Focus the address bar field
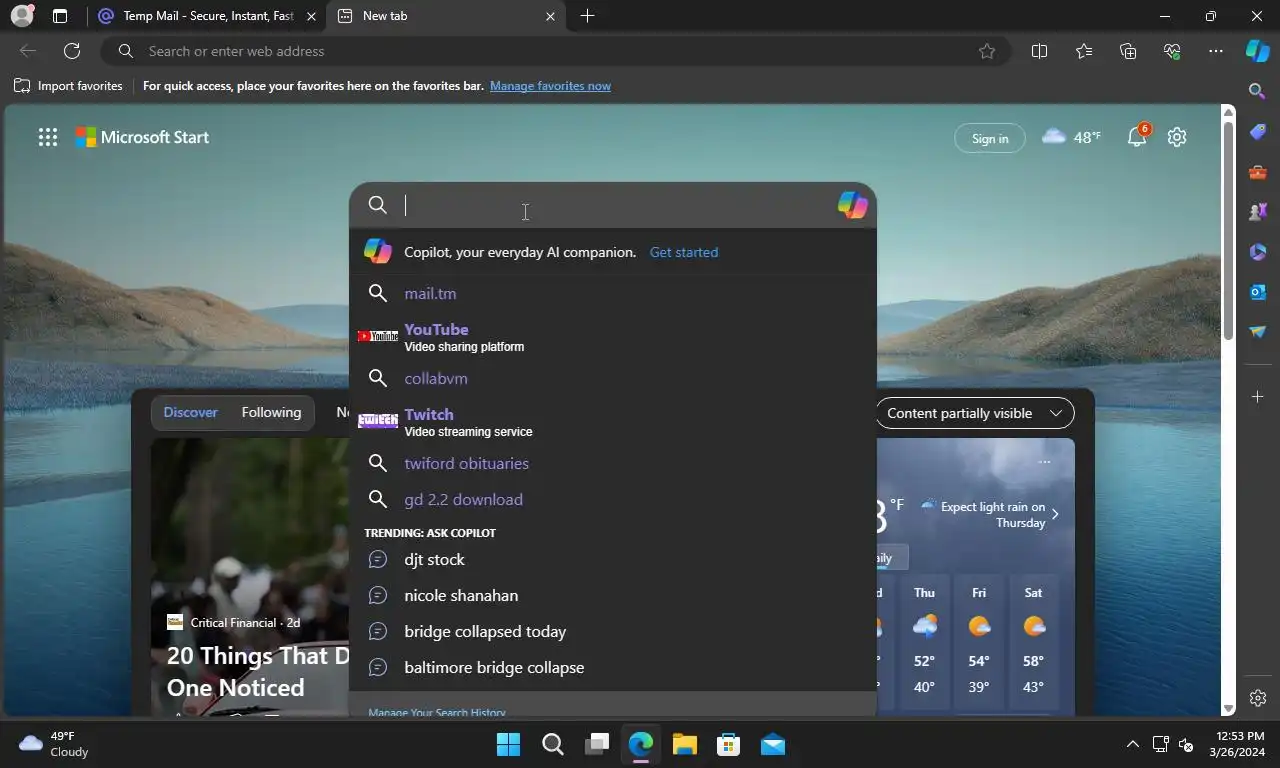The height and width of the screenshot is (768, 1280). click(555, 51)
